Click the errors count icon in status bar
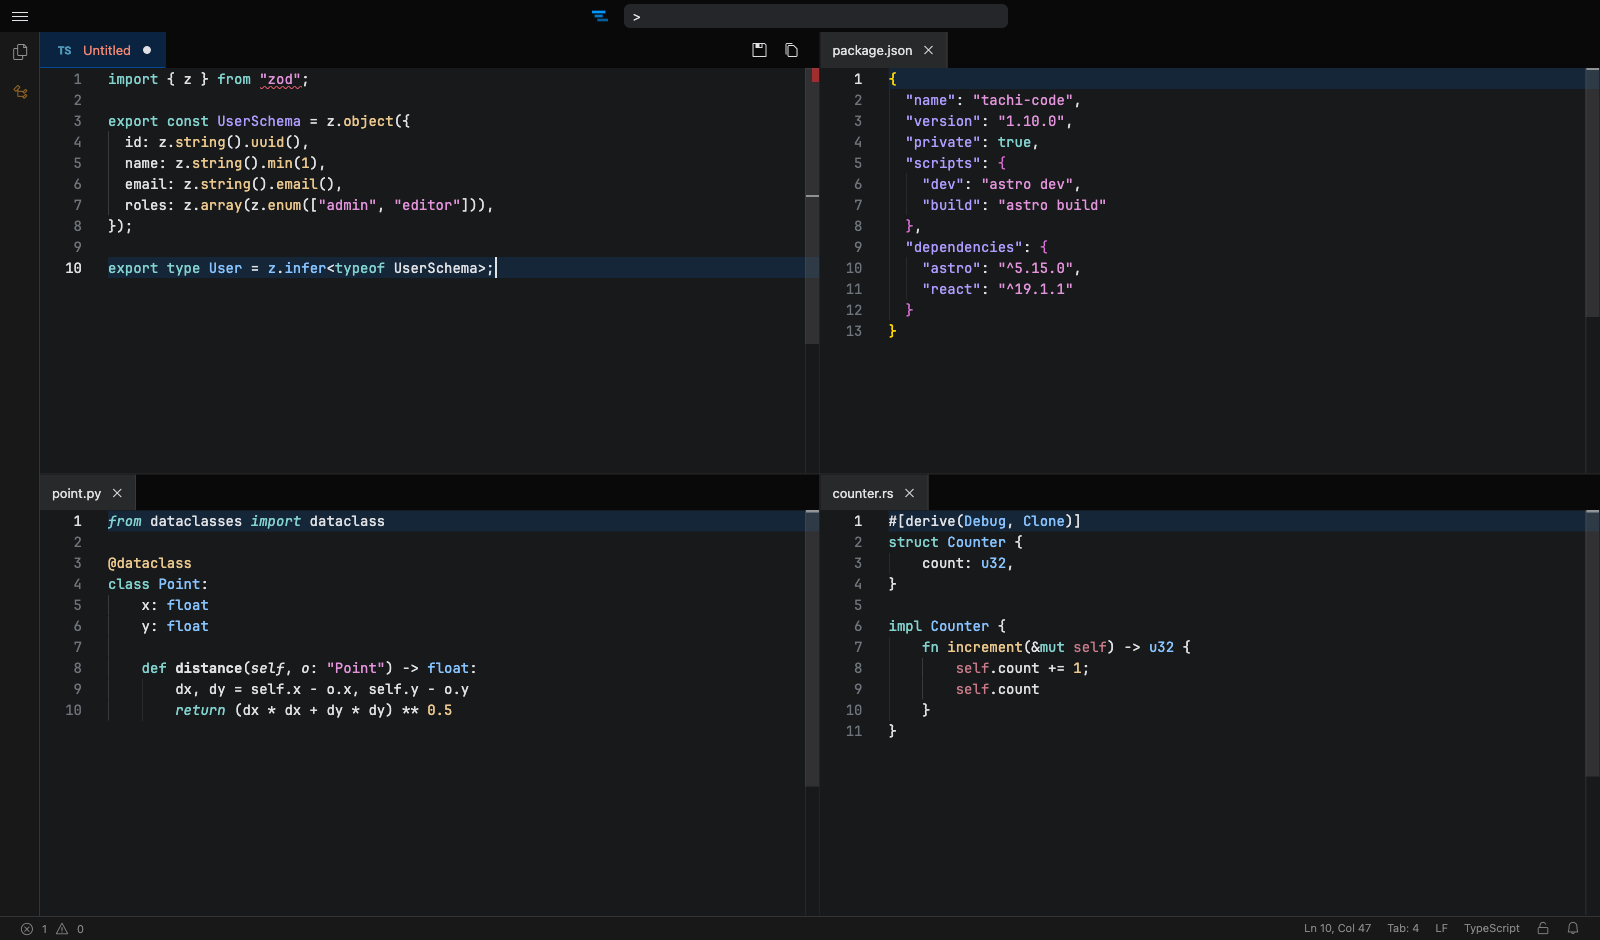1600x940 pixels. [x=27, y=929]
